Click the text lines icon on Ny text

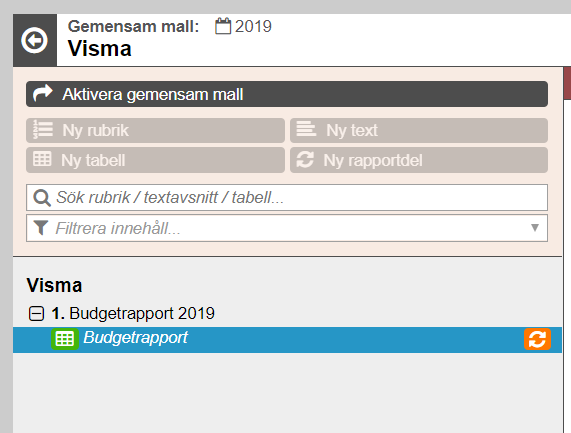306,129
